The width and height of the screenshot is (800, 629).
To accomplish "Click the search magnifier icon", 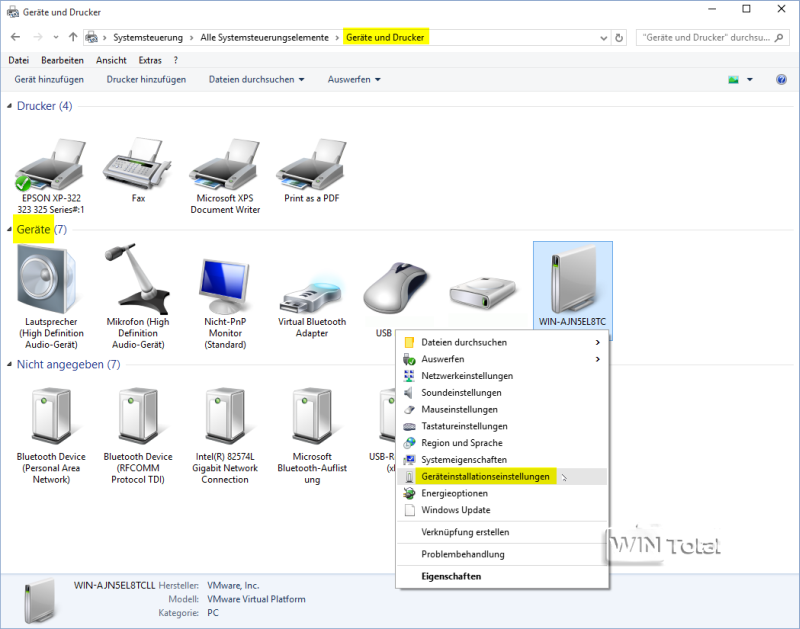I will (x=779, y=38).
